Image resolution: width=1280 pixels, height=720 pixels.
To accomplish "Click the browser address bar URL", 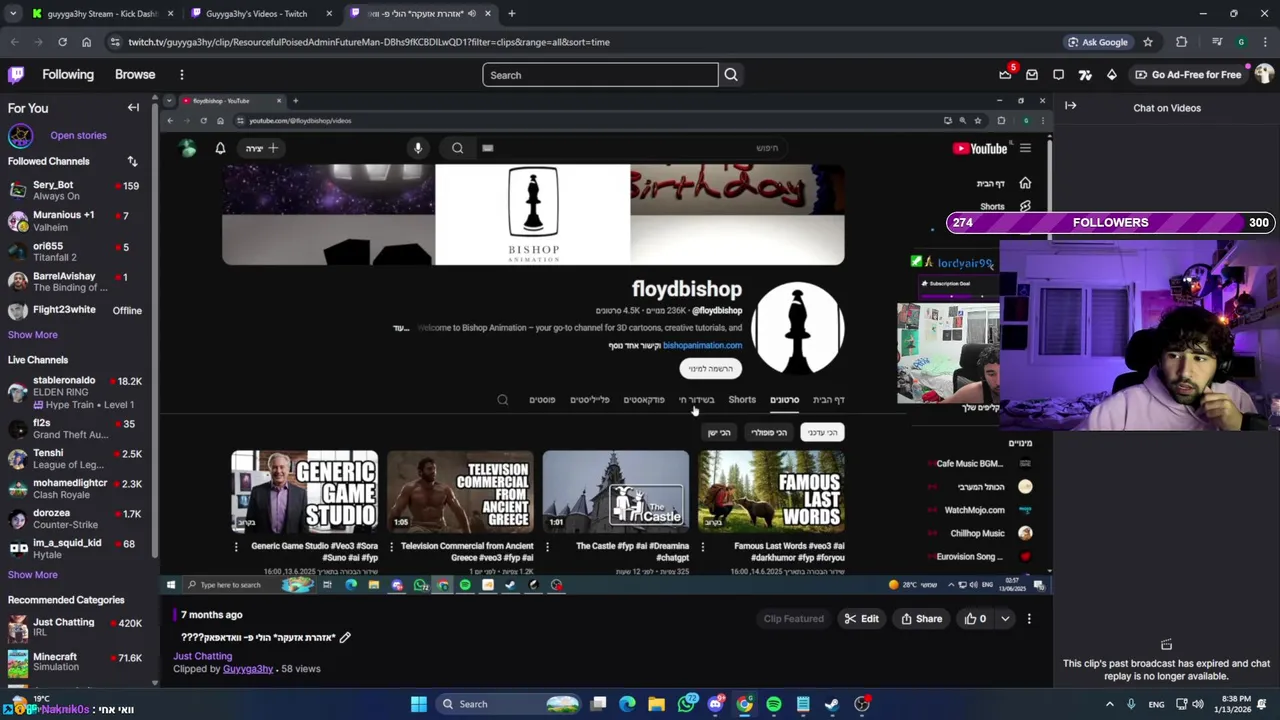I will (x=369, y=42).
